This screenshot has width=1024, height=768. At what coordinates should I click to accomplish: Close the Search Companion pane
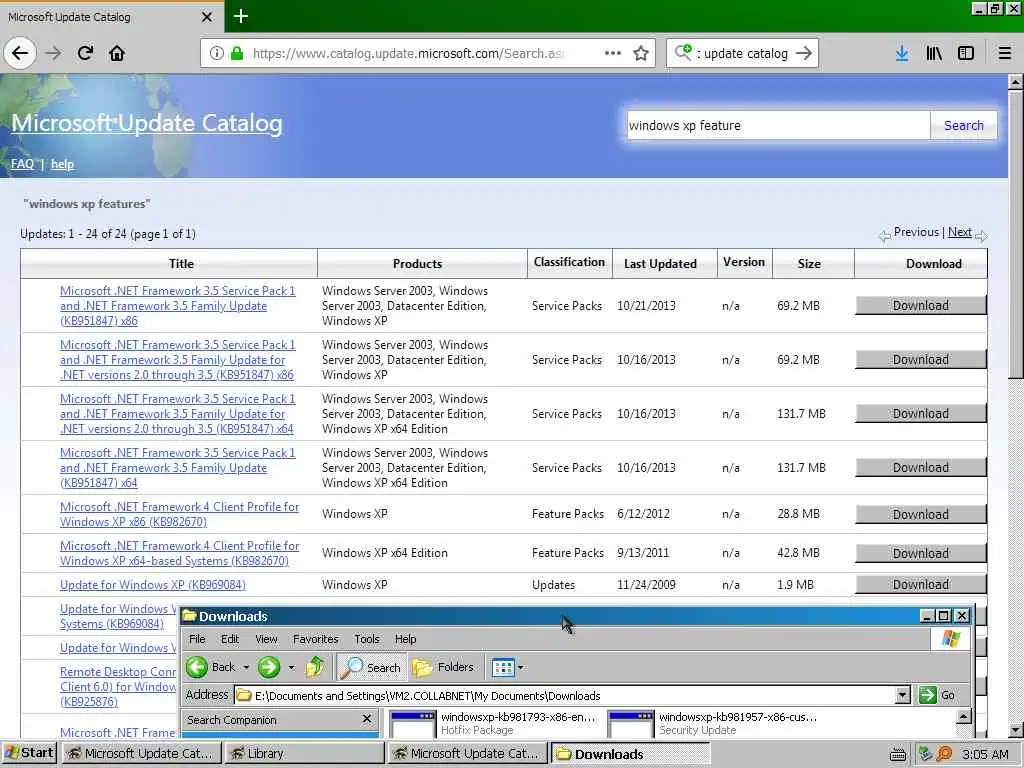coord(367,719)
